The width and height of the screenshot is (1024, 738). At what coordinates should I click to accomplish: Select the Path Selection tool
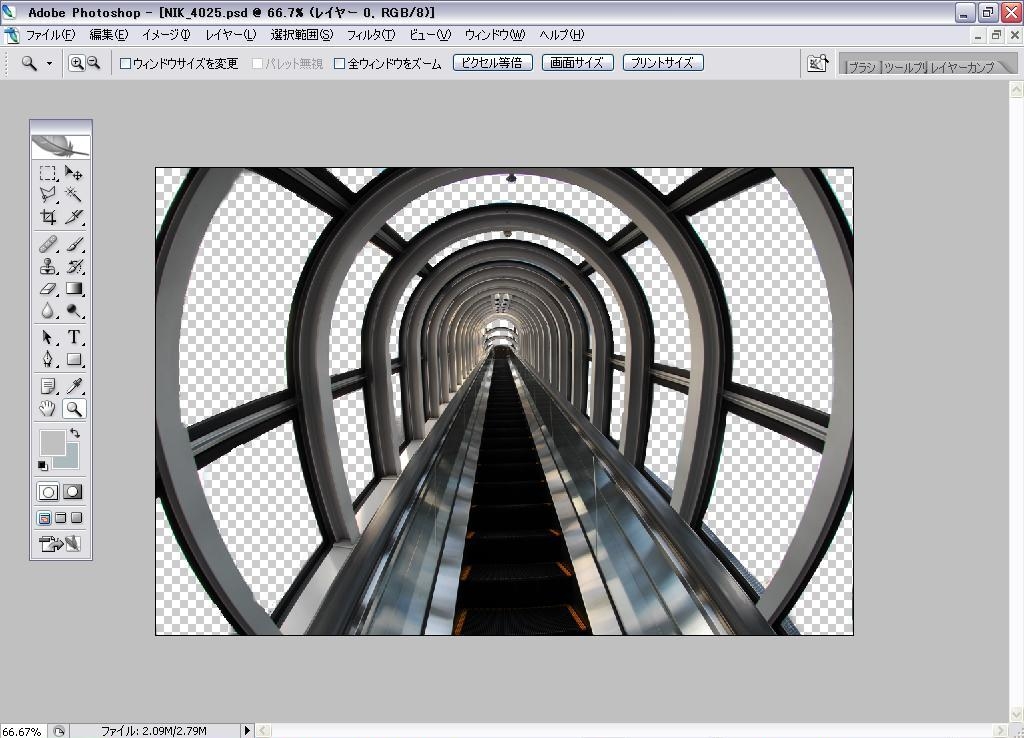47,338
